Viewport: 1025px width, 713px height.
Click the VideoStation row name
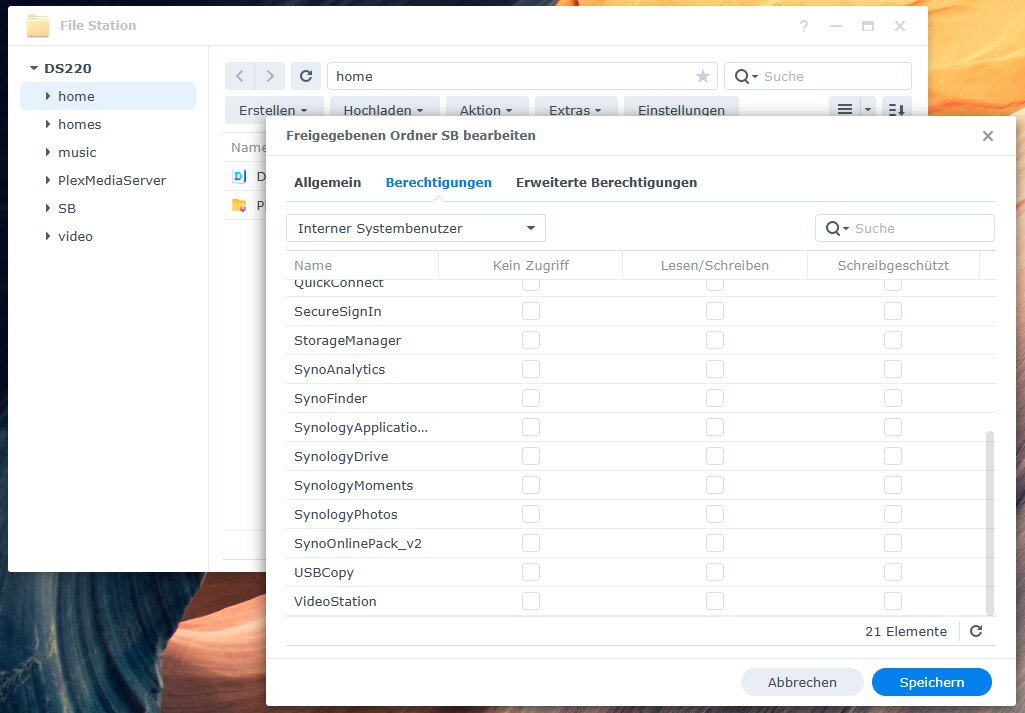click(335, 601)
